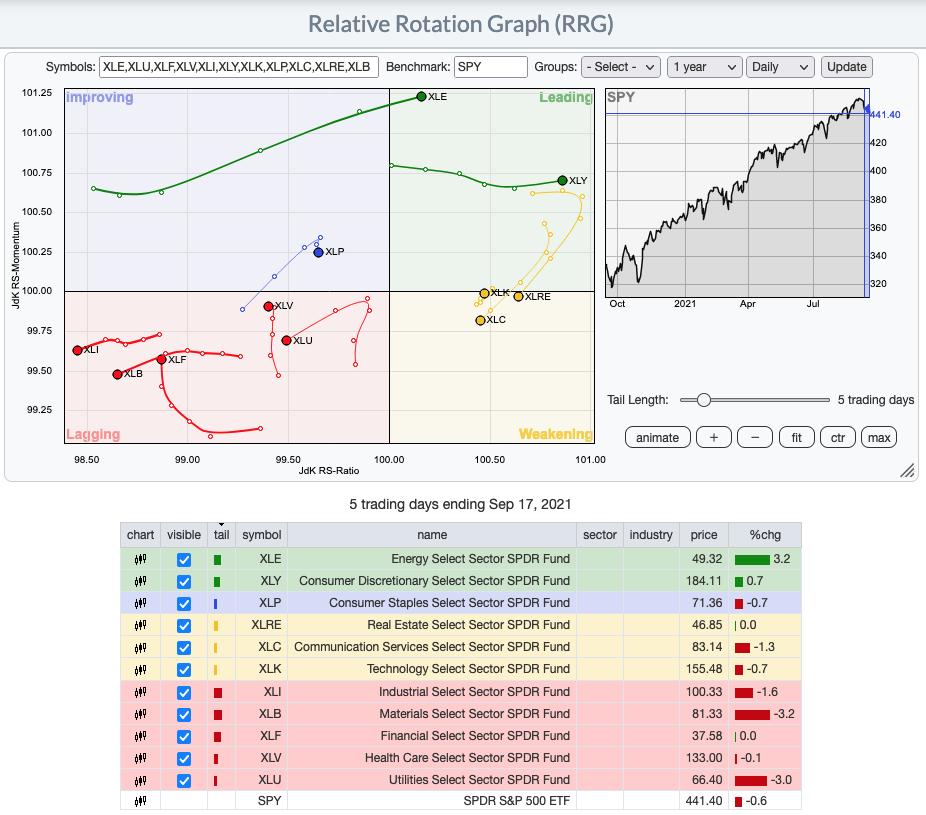Open the XLU row chart icon
Viewport: 926px width, 815px height.
[140, 780]
